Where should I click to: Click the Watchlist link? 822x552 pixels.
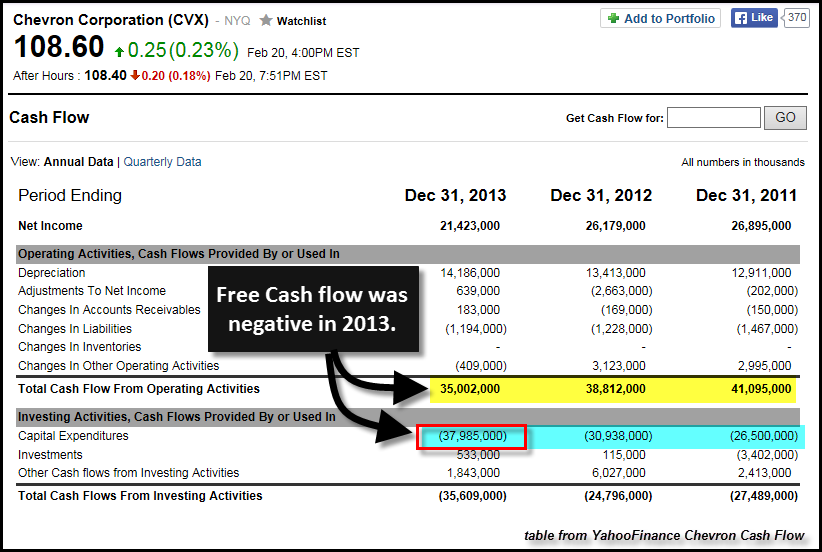tap(301, 21)
